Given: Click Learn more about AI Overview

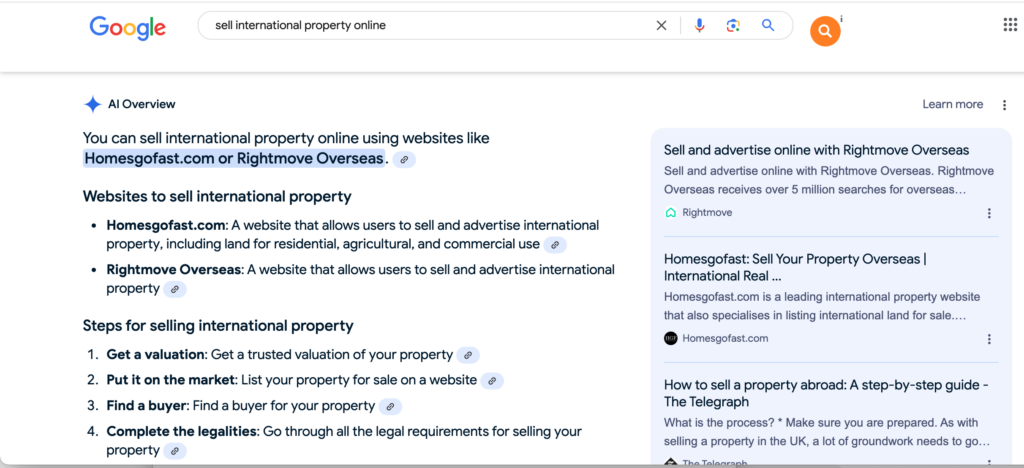Looking at the screenshot, I should (x=952, y=104).
